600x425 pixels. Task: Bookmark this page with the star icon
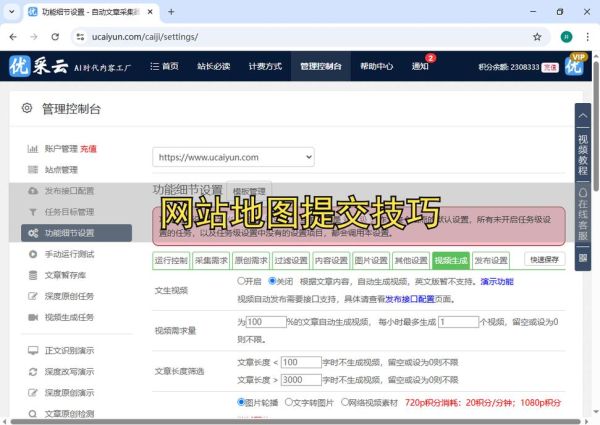(x=537, y=36)
